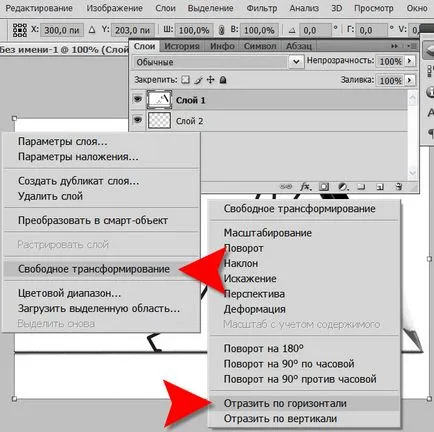
Task: Click the rotation angle field 0,0
Action: click(315, 30)
